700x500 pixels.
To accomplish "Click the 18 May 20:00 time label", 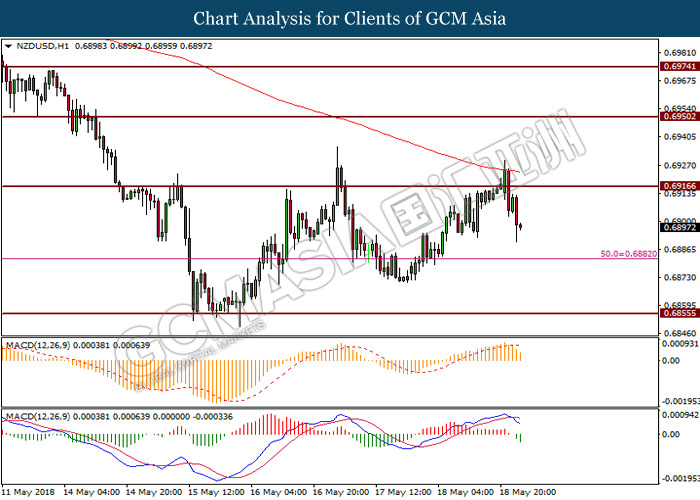I will (528, 492).
